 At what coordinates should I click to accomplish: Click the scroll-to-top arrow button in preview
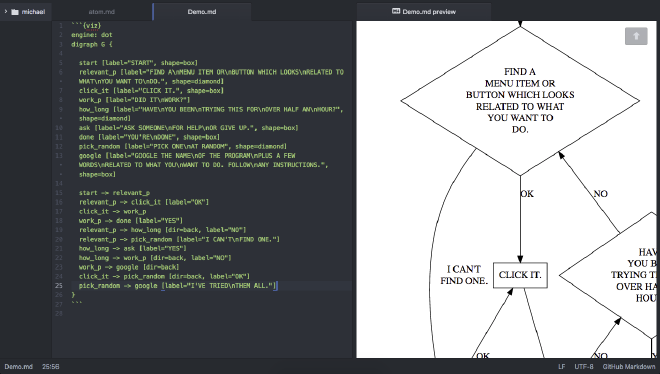tap(636, 36)
